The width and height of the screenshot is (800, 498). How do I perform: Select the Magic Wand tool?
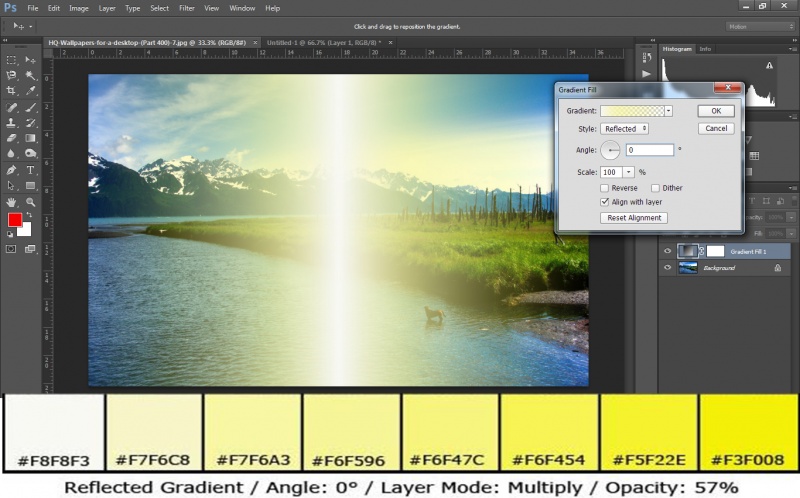tap(31, 75)
